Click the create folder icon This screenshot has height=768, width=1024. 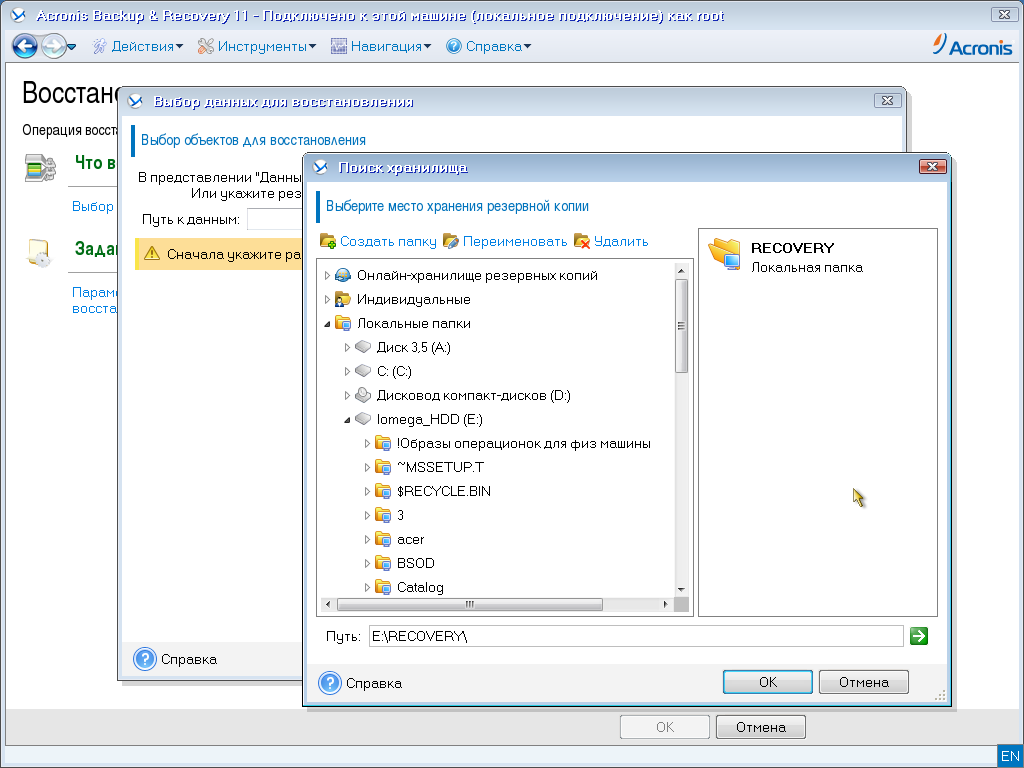pyautogui.click(x=328, y=241)
